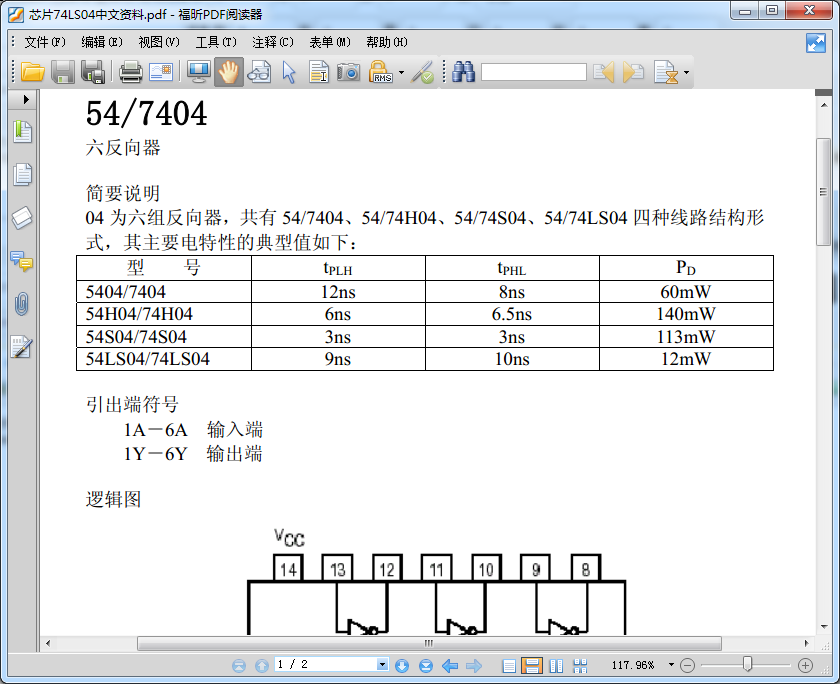The image size is (840, 684).
Task: Click the Save As double-diskette icon
Action: pyautogui.click(x=93, y=72)
